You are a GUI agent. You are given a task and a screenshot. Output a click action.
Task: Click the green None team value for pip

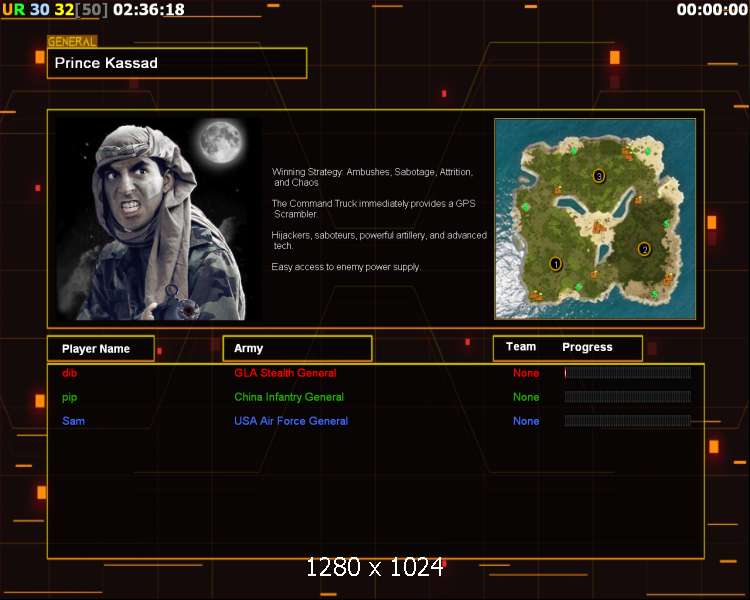pos(526,397)
